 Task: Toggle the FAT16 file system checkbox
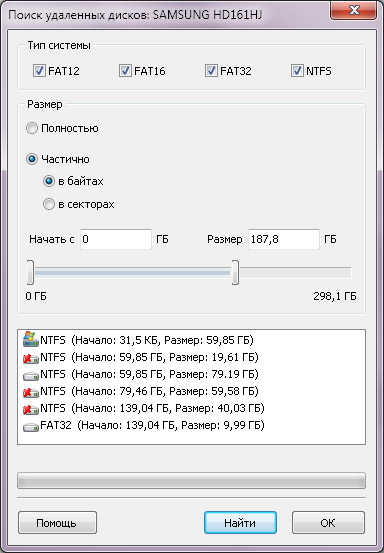(x=125, y=71)
